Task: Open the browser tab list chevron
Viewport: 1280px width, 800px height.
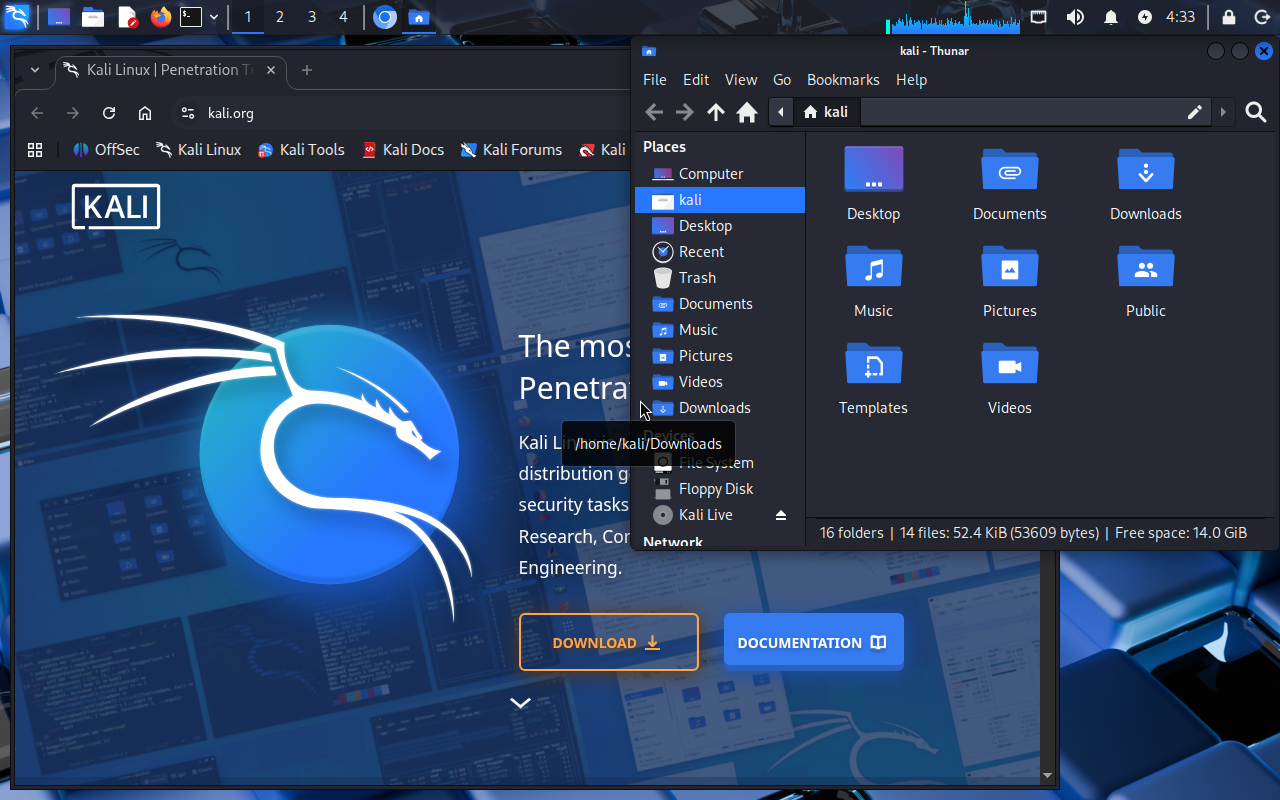Action: [x=35, y=70]
